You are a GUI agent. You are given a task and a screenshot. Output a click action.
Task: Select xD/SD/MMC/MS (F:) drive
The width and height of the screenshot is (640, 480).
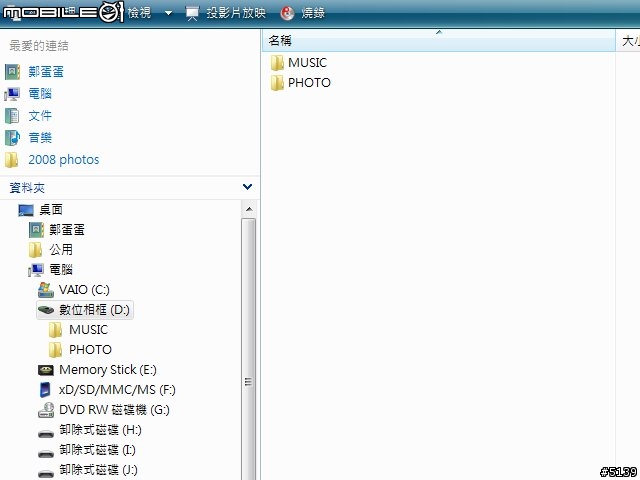117,390
